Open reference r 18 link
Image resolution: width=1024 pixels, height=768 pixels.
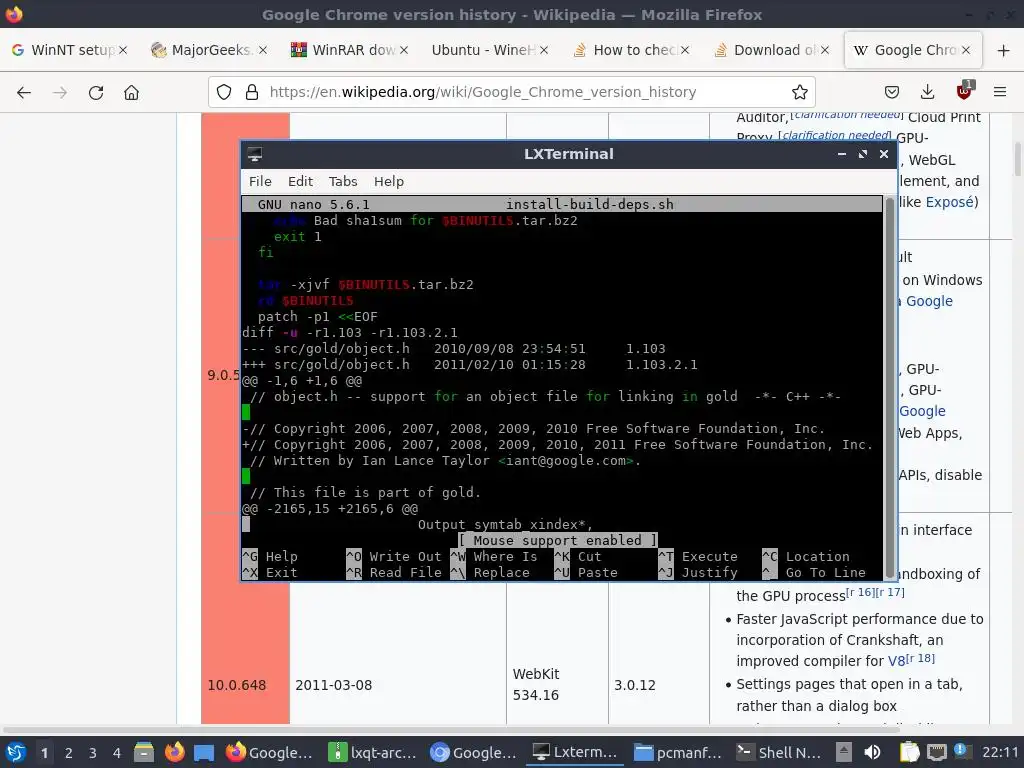tap(921, 658)
